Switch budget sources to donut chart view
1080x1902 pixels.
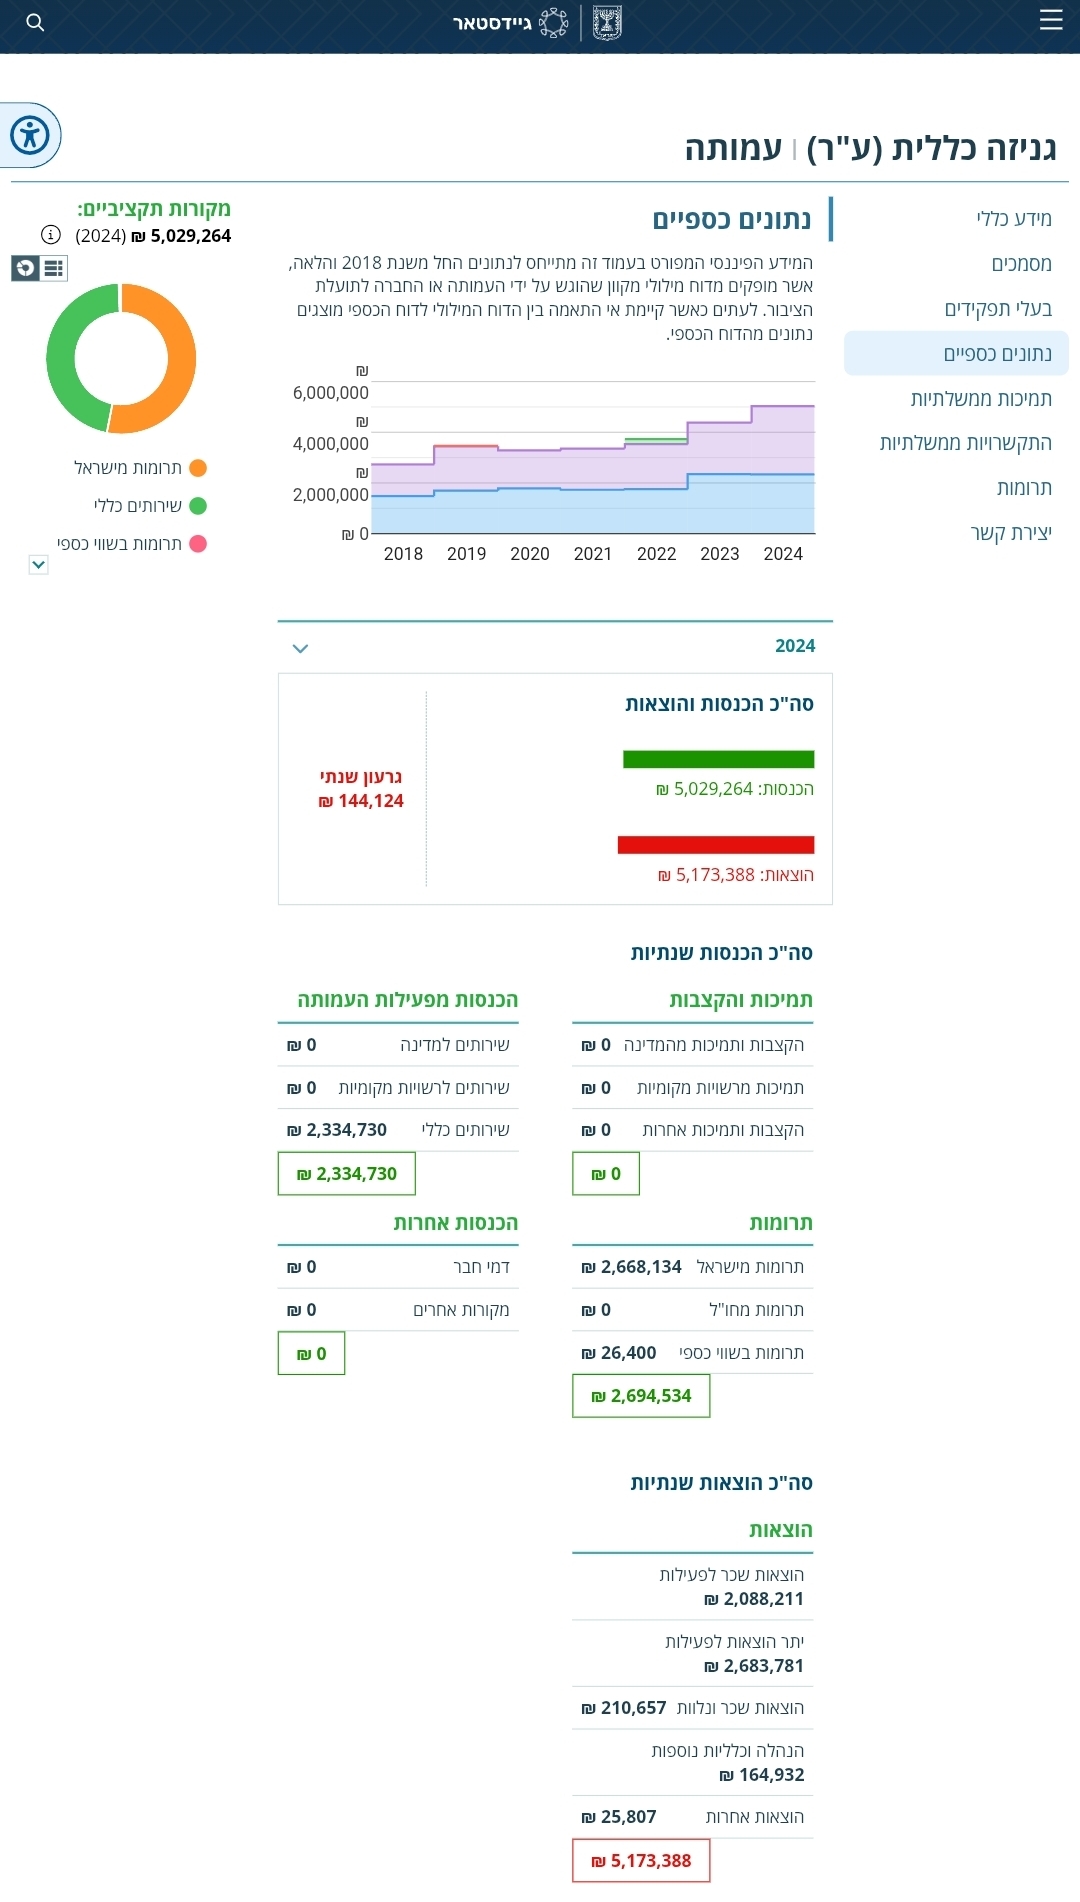(x=25, y=268)
